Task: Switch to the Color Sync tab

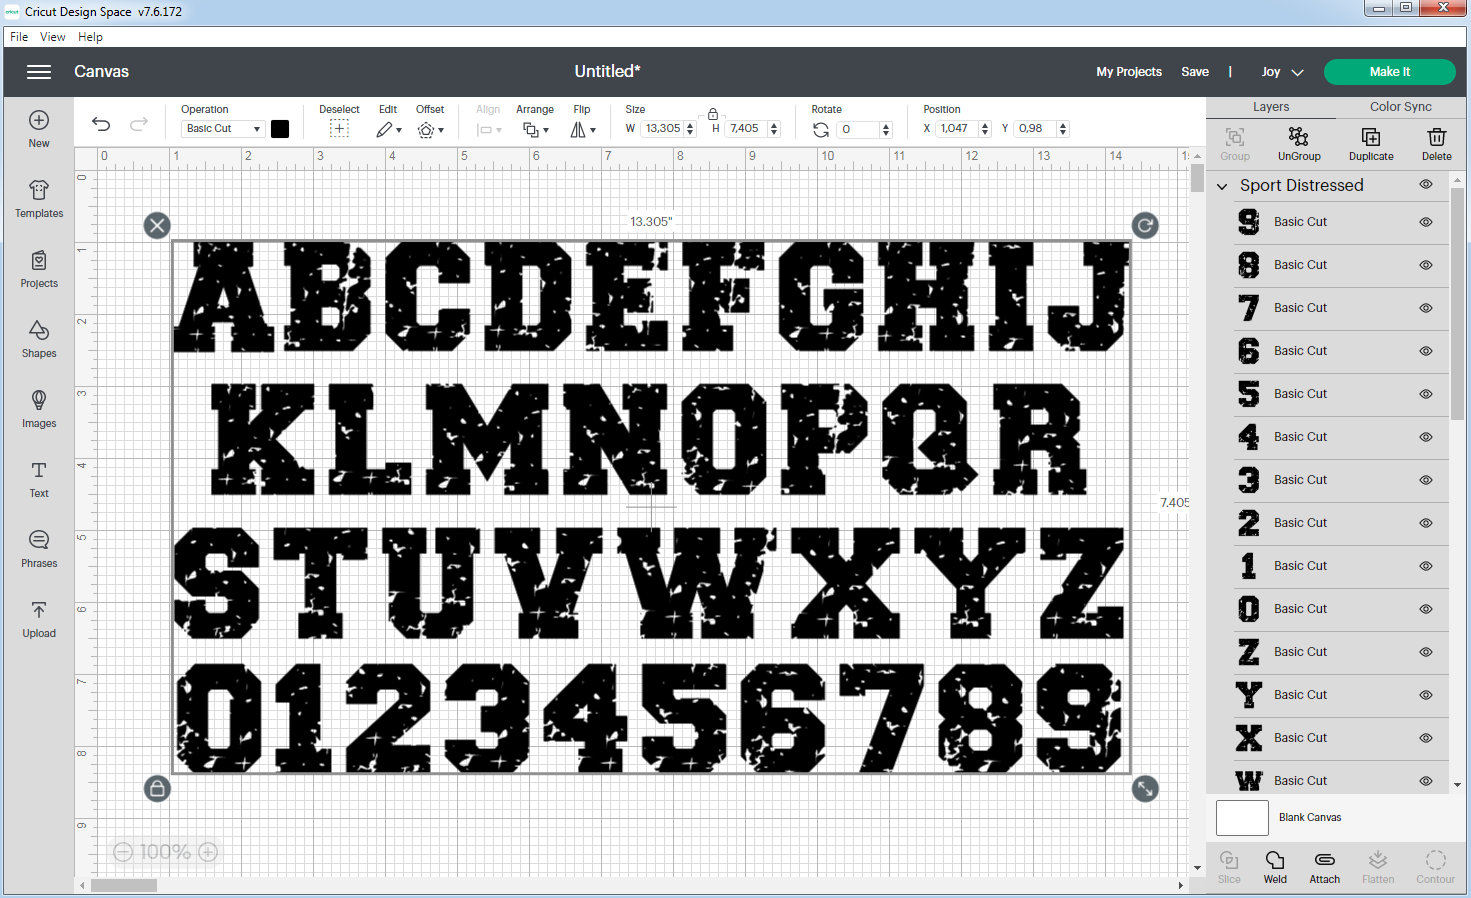Action: (1400, 107)
